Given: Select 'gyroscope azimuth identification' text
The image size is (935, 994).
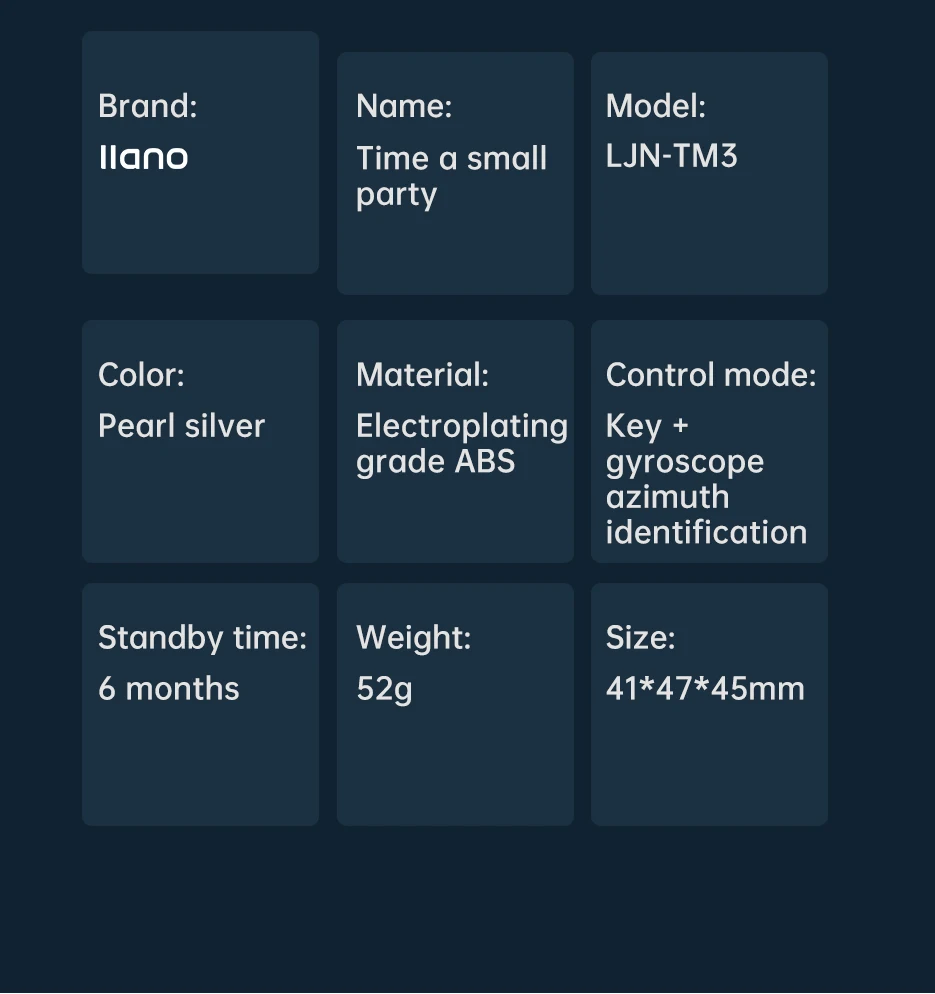Looking at the screenshot, I should coord(706,498).
